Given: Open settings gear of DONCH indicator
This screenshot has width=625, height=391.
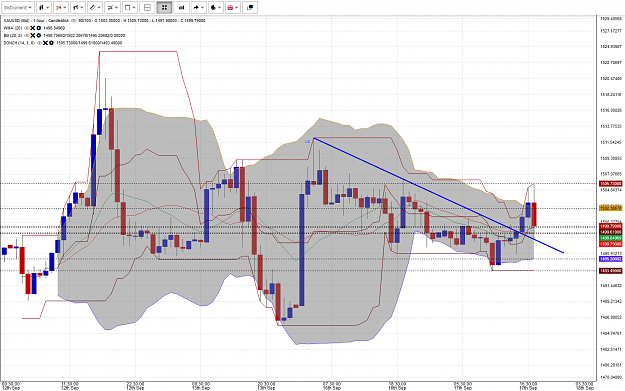Looking at the screenshot, I should click(51, 43).
